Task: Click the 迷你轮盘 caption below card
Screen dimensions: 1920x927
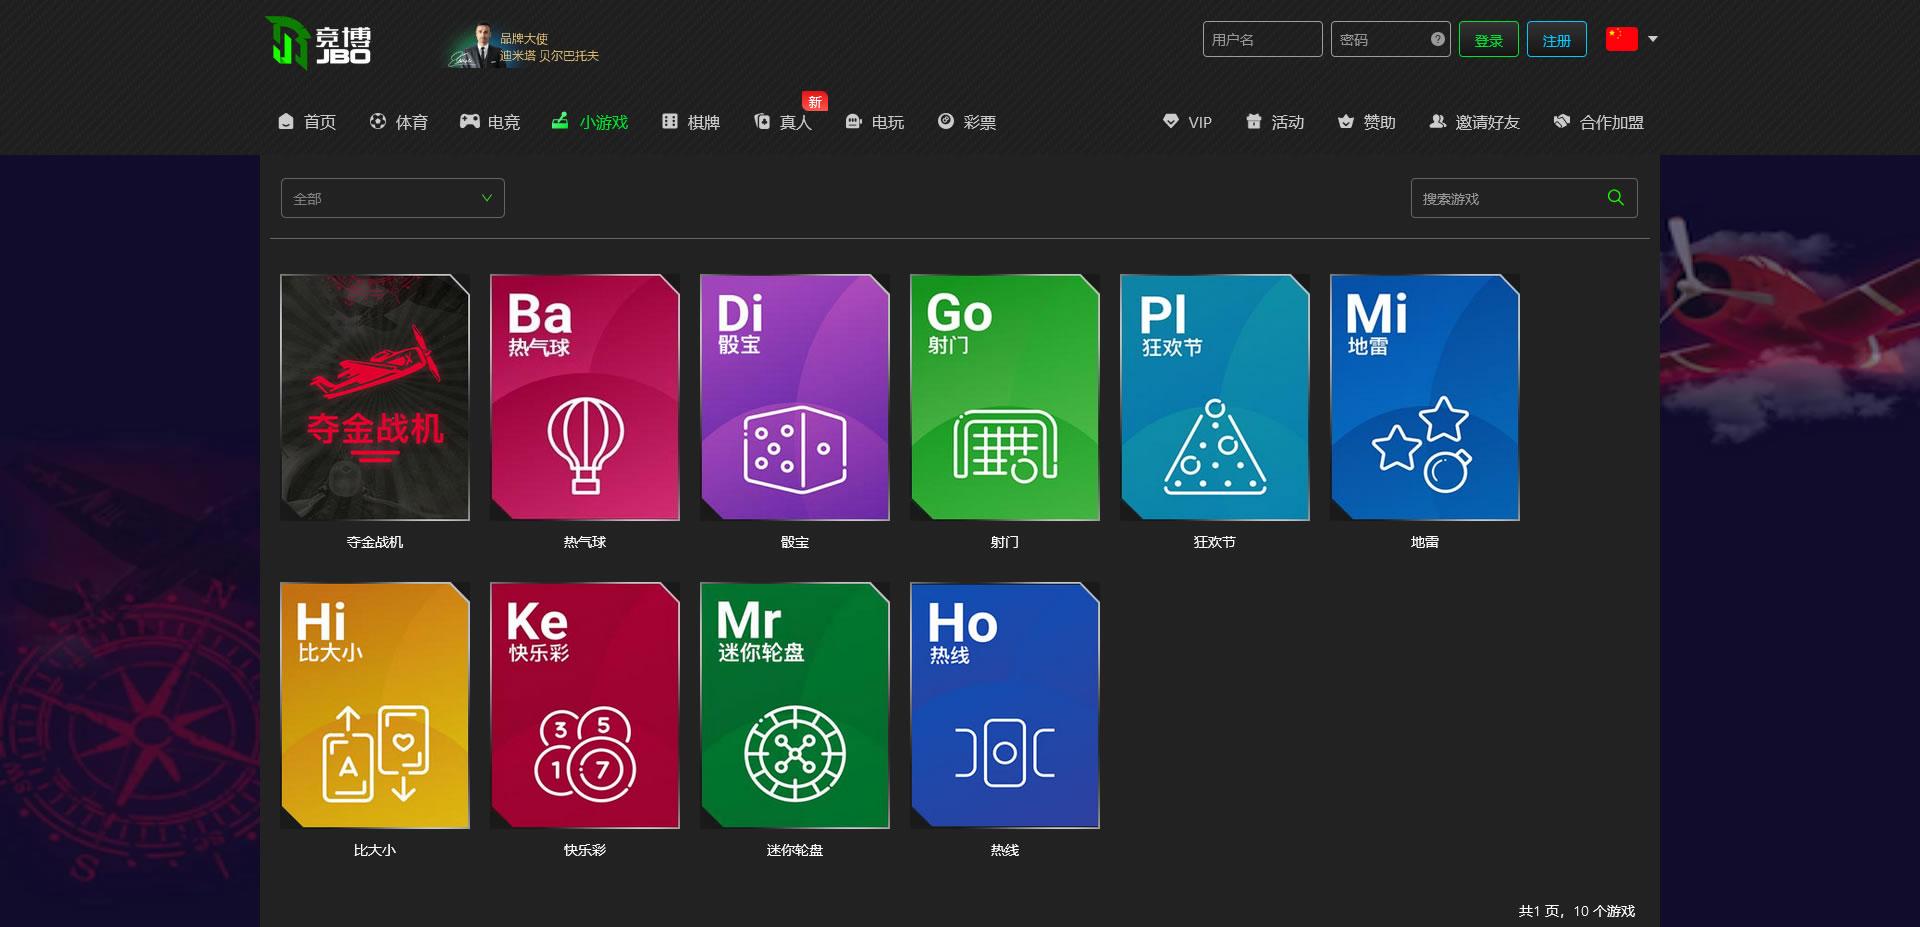Action: coord(795,850)
